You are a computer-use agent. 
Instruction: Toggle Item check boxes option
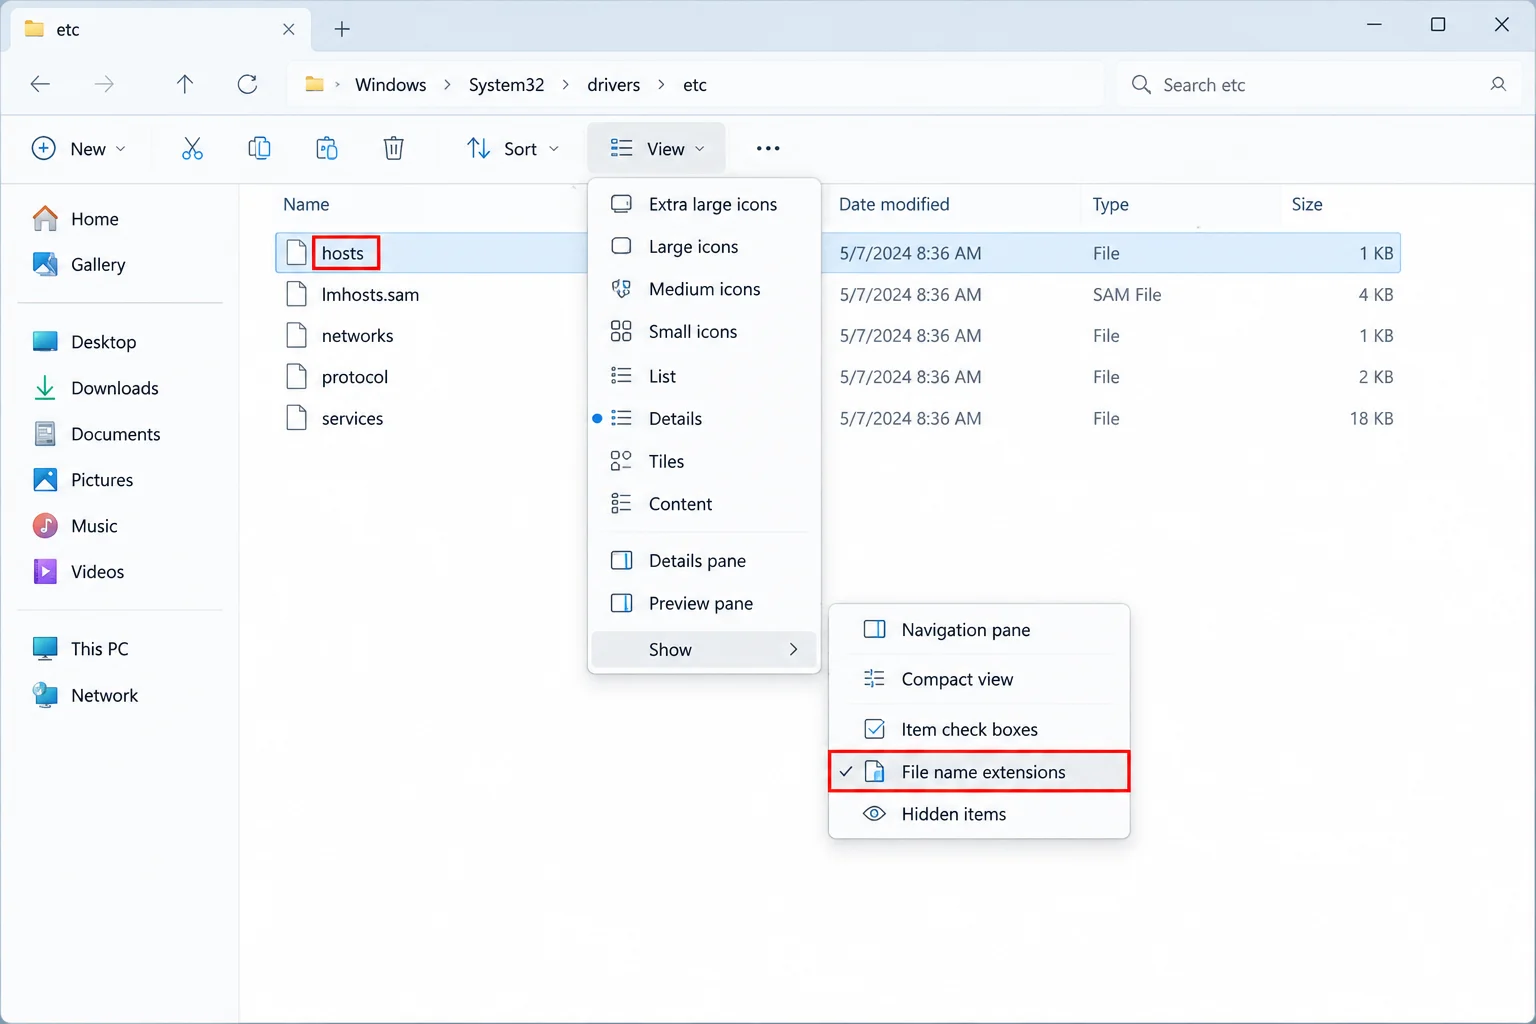(979, 729)
